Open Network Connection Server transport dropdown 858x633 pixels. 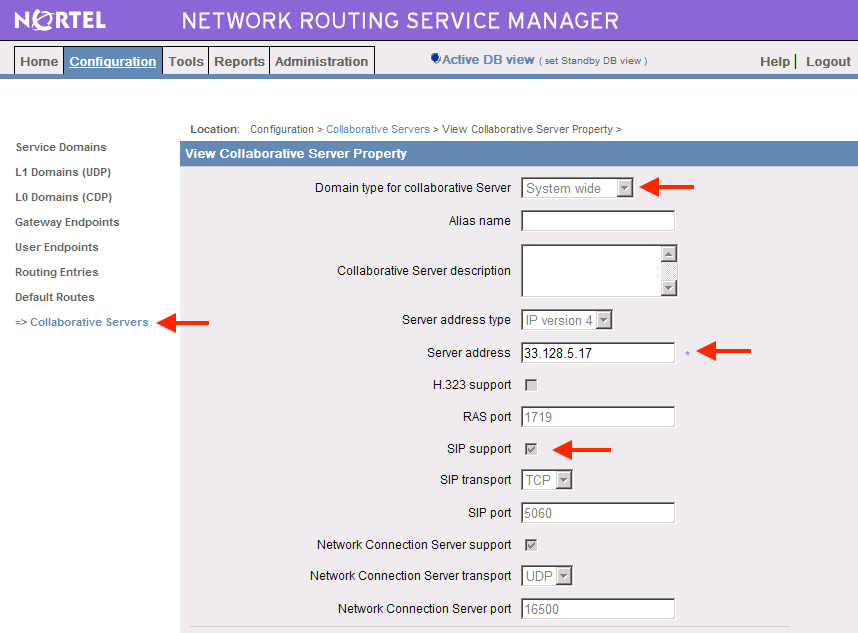547,576
